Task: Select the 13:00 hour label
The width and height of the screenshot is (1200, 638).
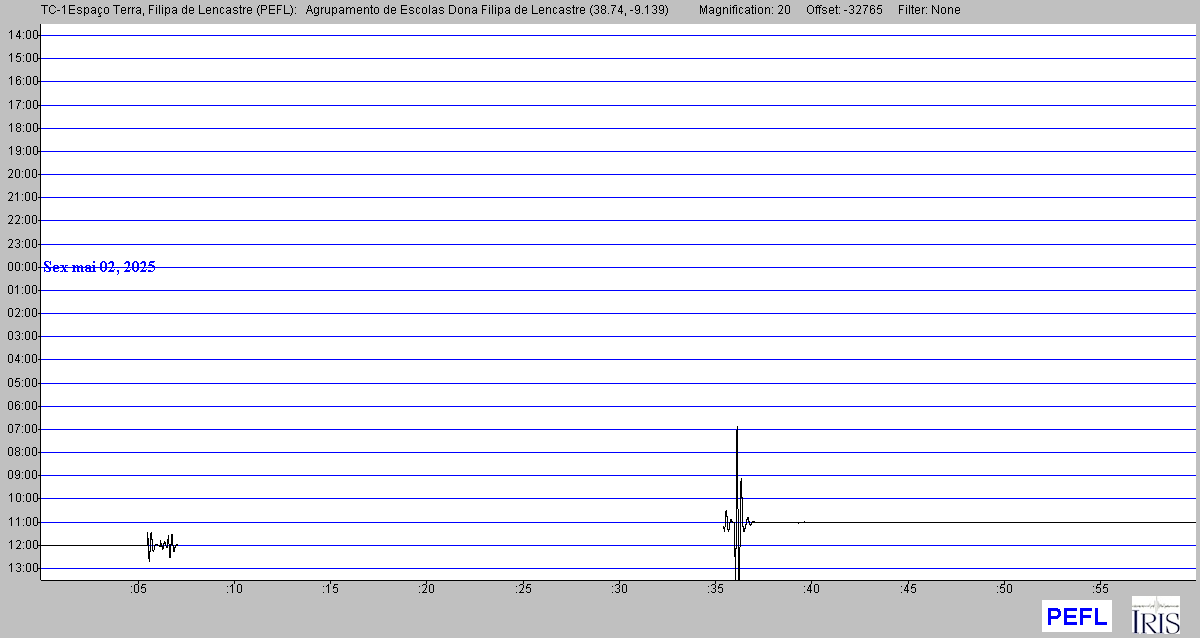Action: (x=22, y=568)
